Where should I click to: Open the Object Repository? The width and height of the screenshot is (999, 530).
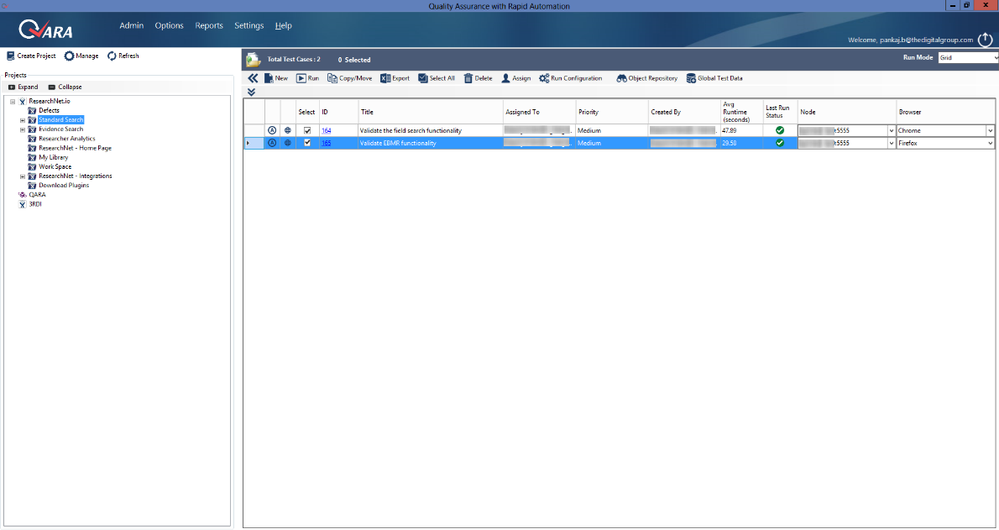tap(647, 78)
